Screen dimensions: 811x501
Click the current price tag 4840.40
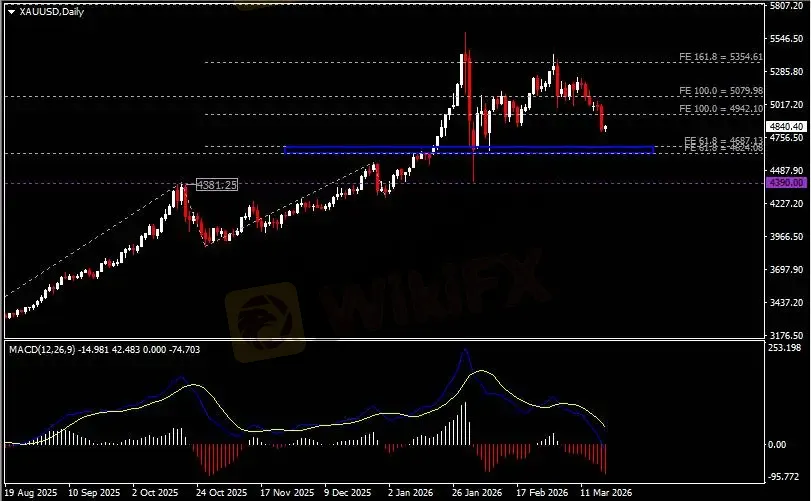pyautogui.click(x=786, y=127)
